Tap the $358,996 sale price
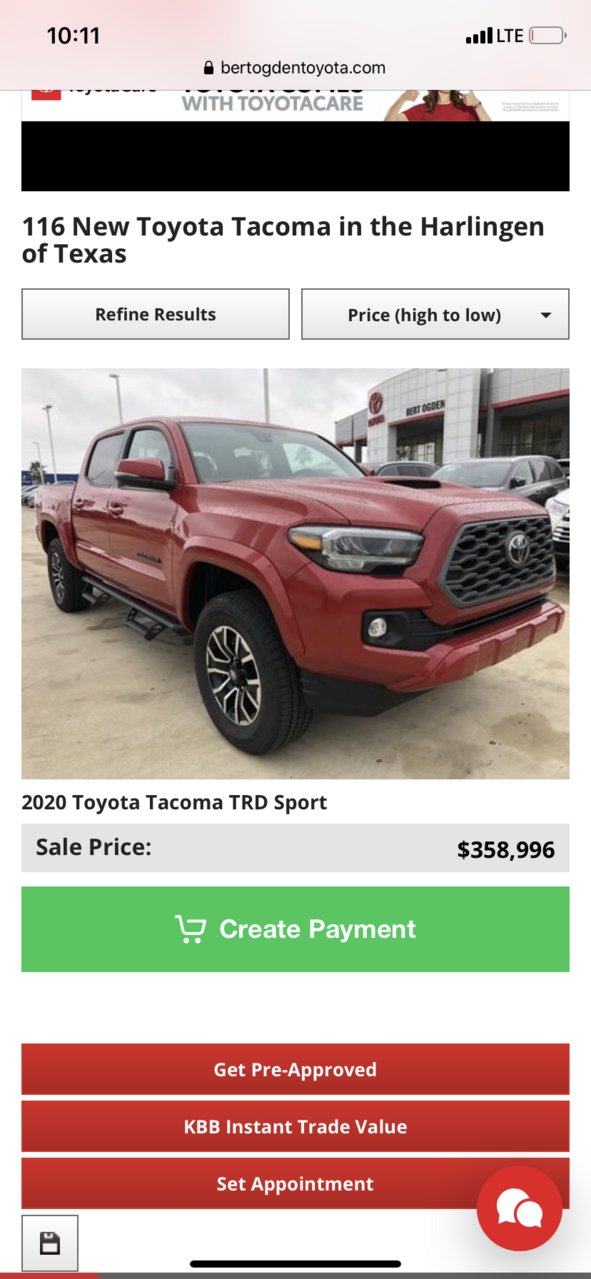The image size is (591, 1279). click(506, 850)
